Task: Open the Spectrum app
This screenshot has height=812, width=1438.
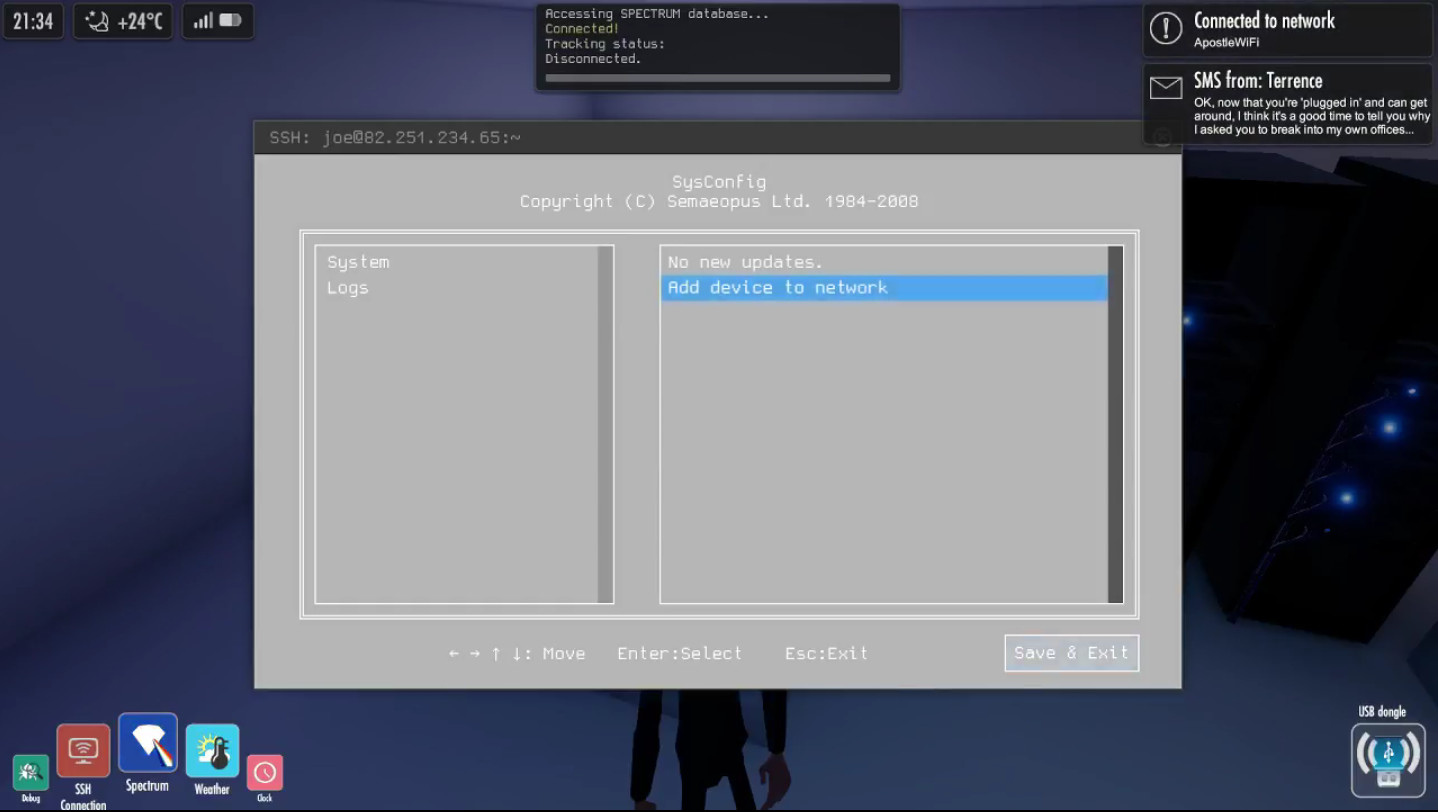Action: (148, 743)
